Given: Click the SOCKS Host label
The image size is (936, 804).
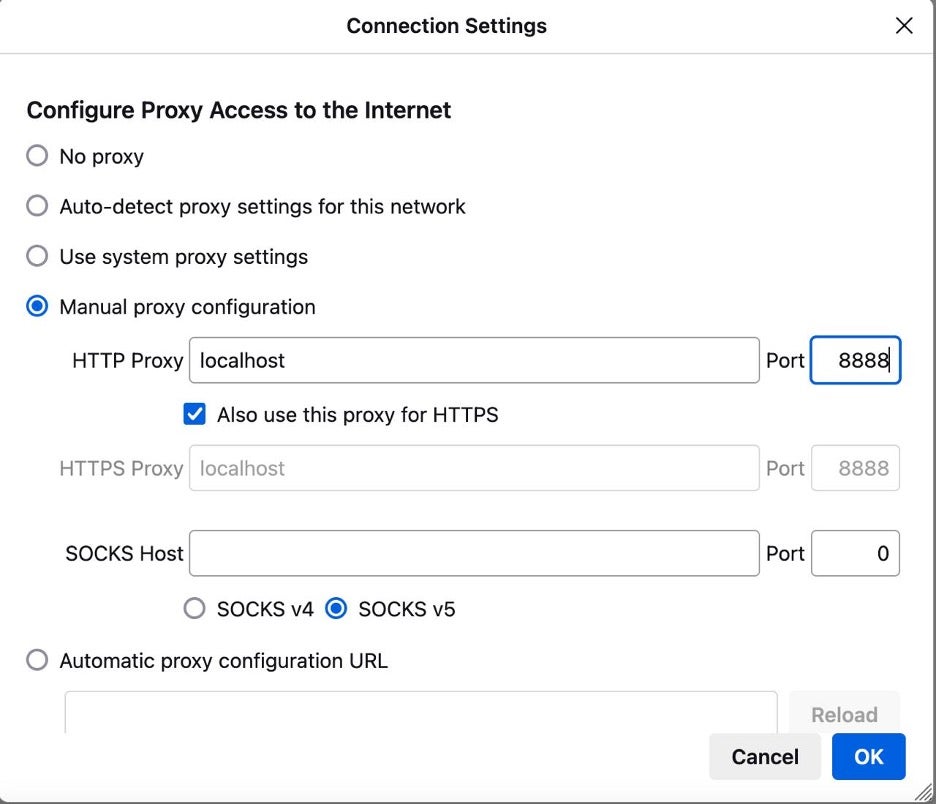Looking at the screenshot, I should [x=124, y=553].
